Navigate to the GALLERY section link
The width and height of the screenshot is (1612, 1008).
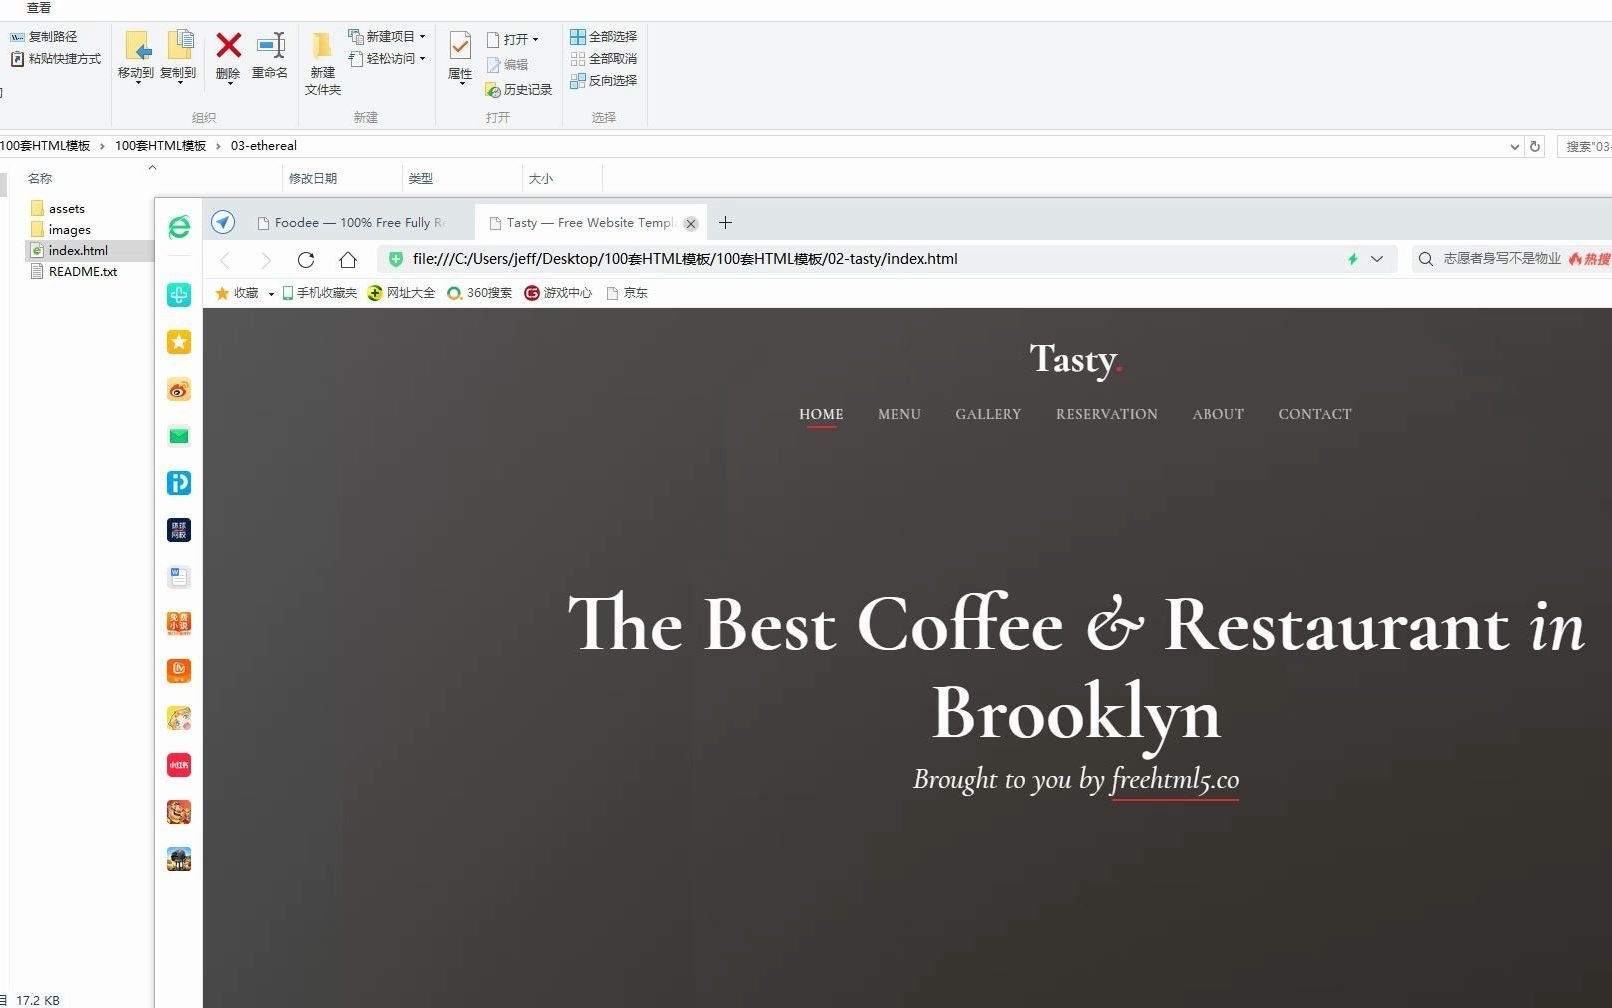pyautogui.click(x=988, y=414)
